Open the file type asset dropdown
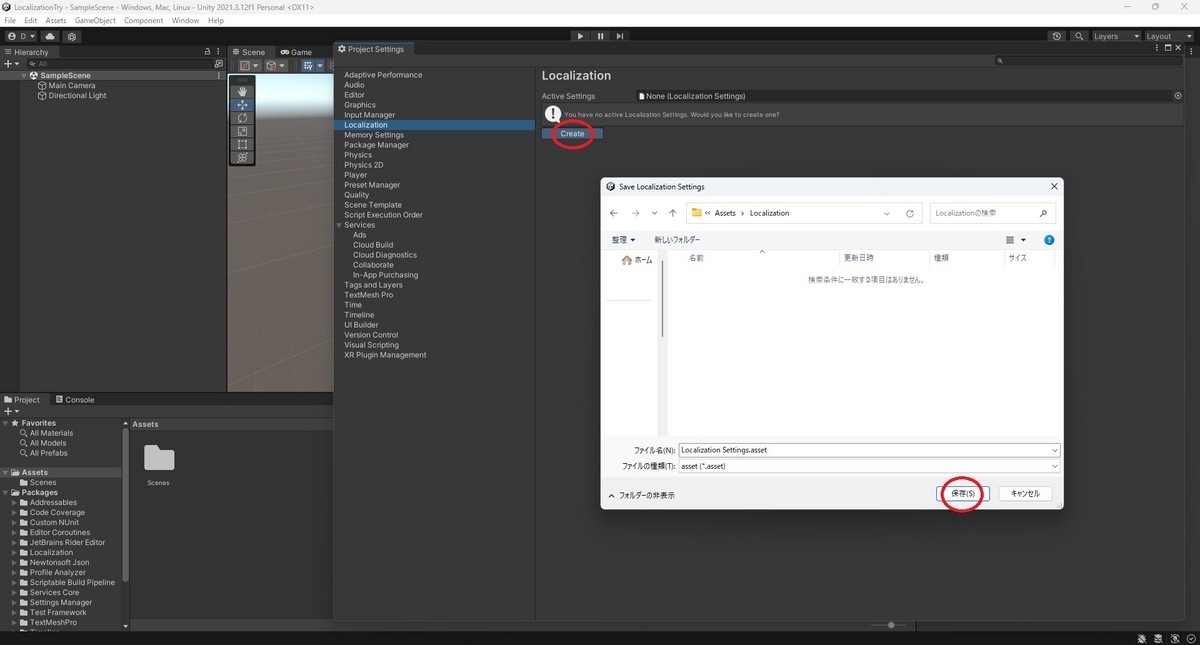1200x645 pixels. (x=1055, y=466)
